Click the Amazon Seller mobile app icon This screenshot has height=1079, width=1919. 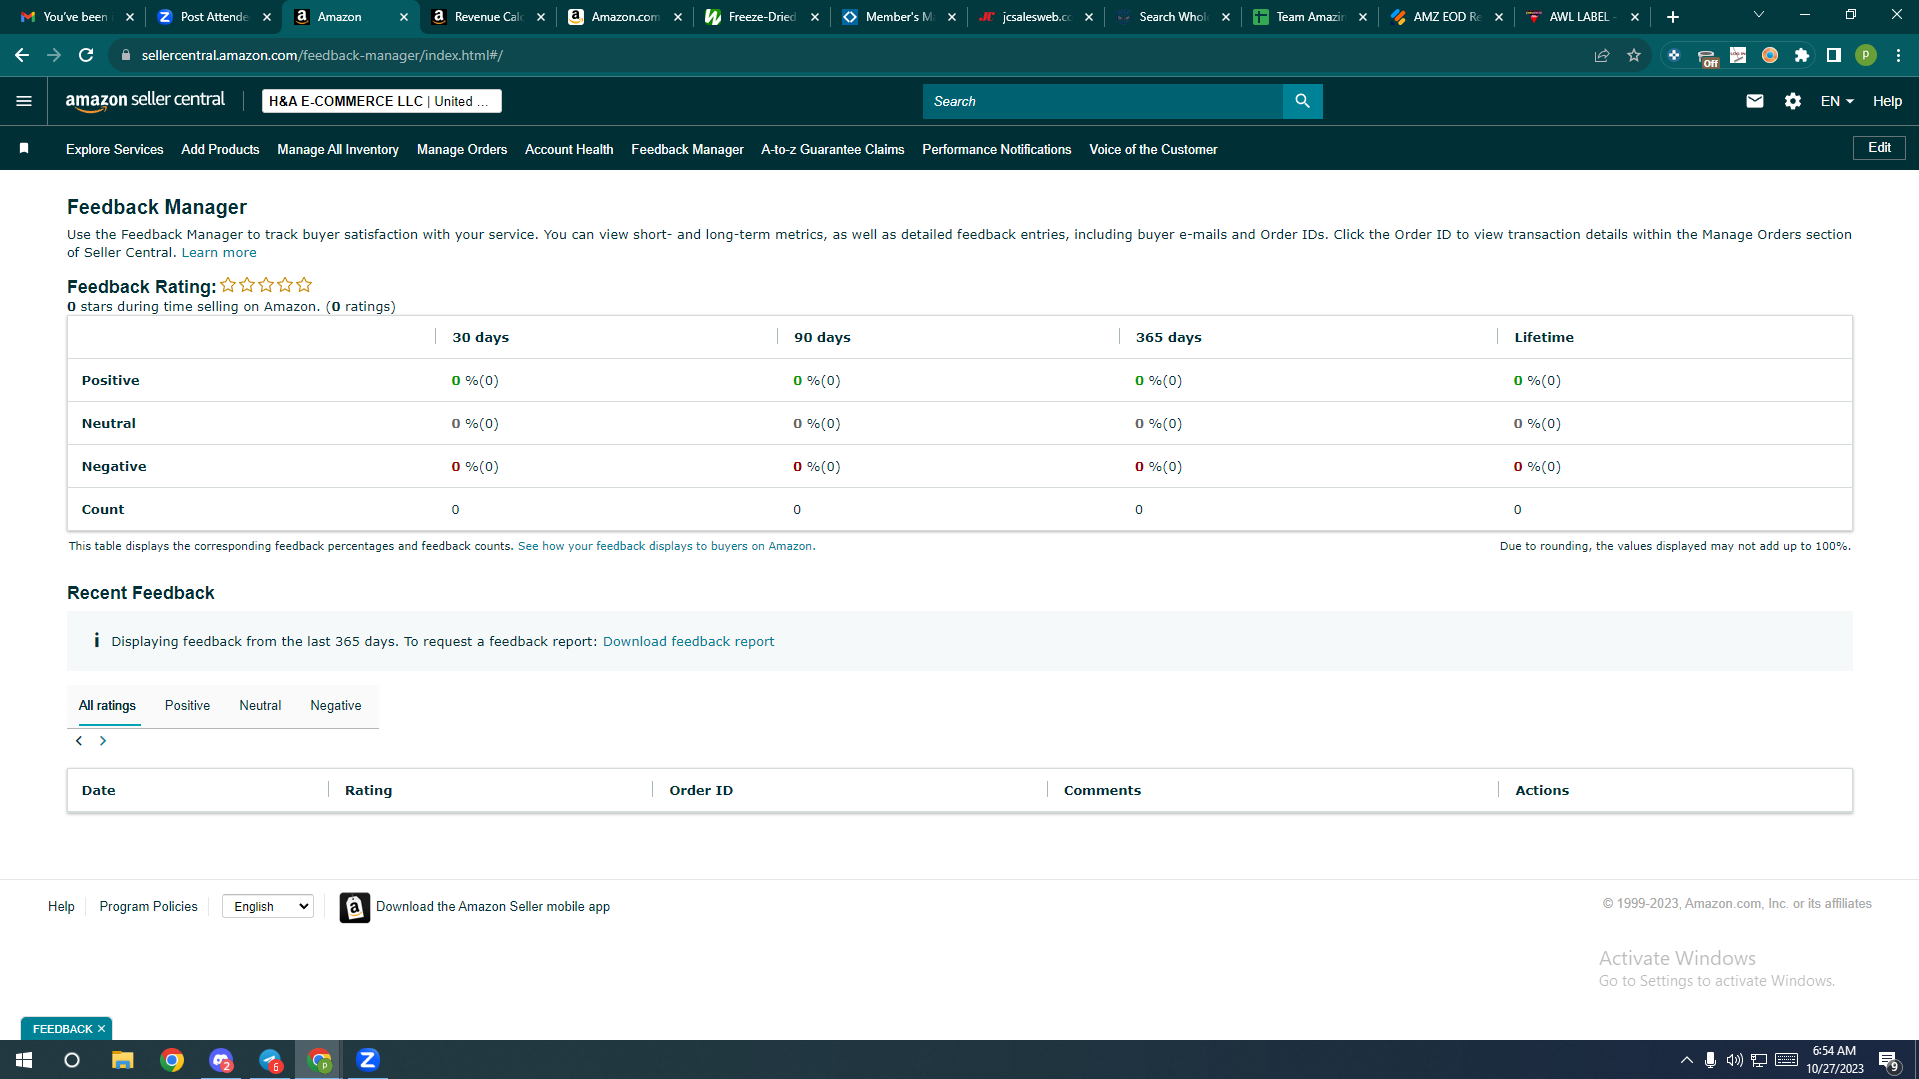pyautogui.click(x=354, y=907)
